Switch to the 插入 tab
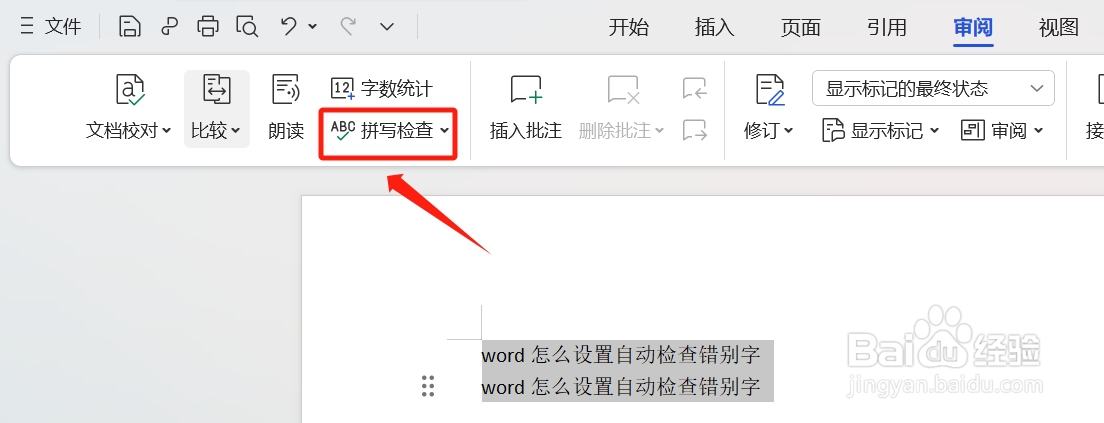The height and width of the screenshot is (423, 1104). (715, 27)
